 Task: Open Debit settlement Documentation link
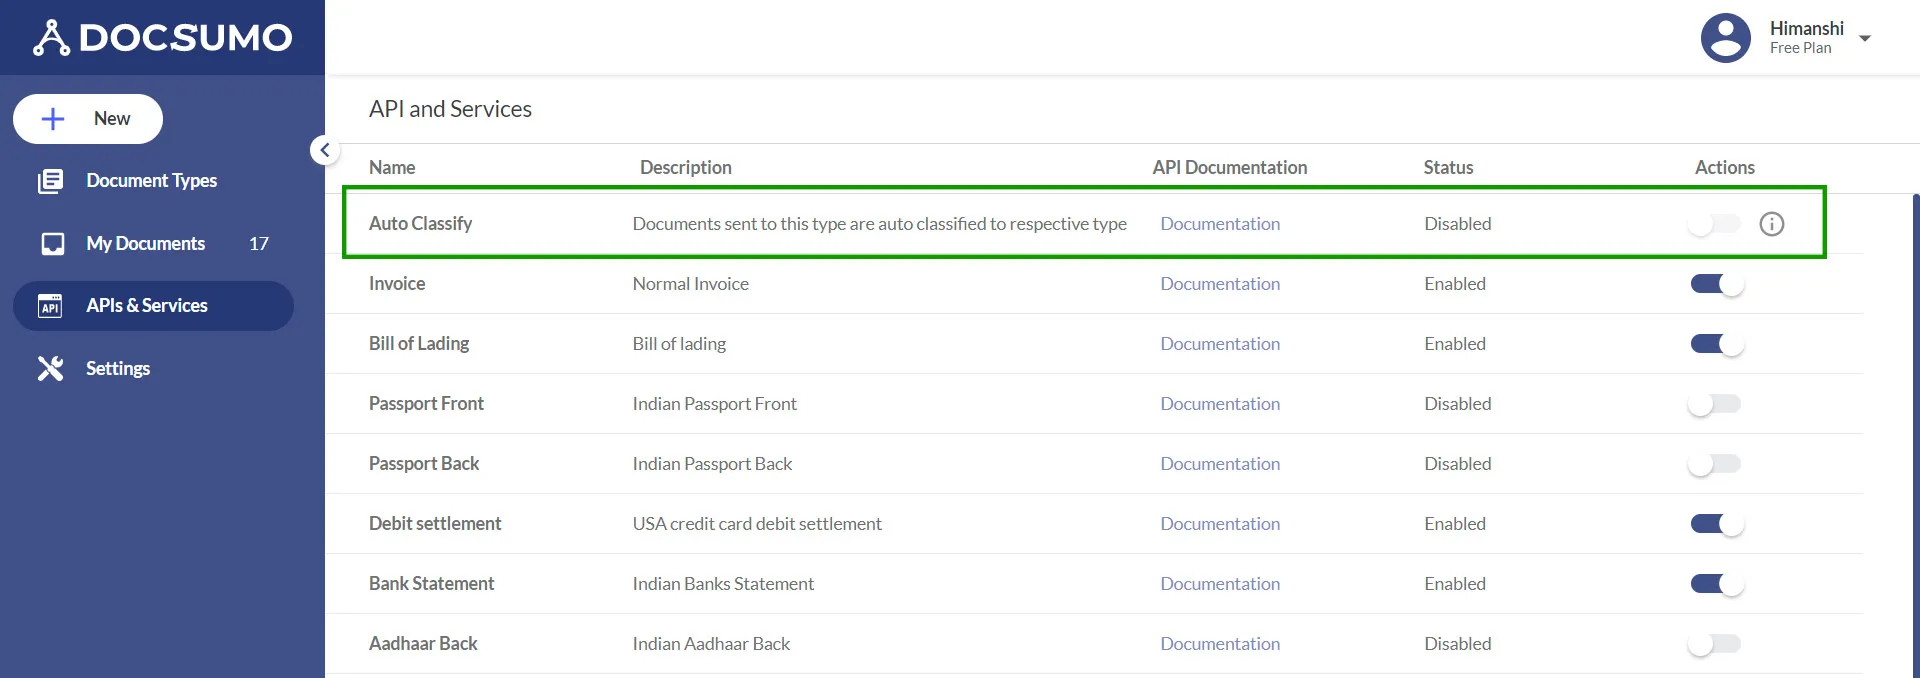pos(1220,524)
